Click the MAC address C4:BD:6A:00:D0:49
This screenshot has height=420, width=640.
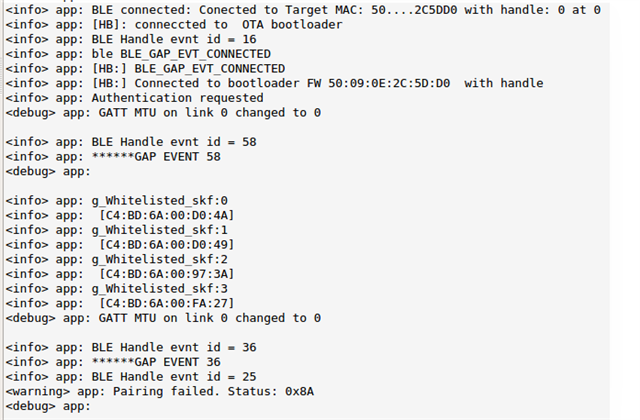[167, 244]
